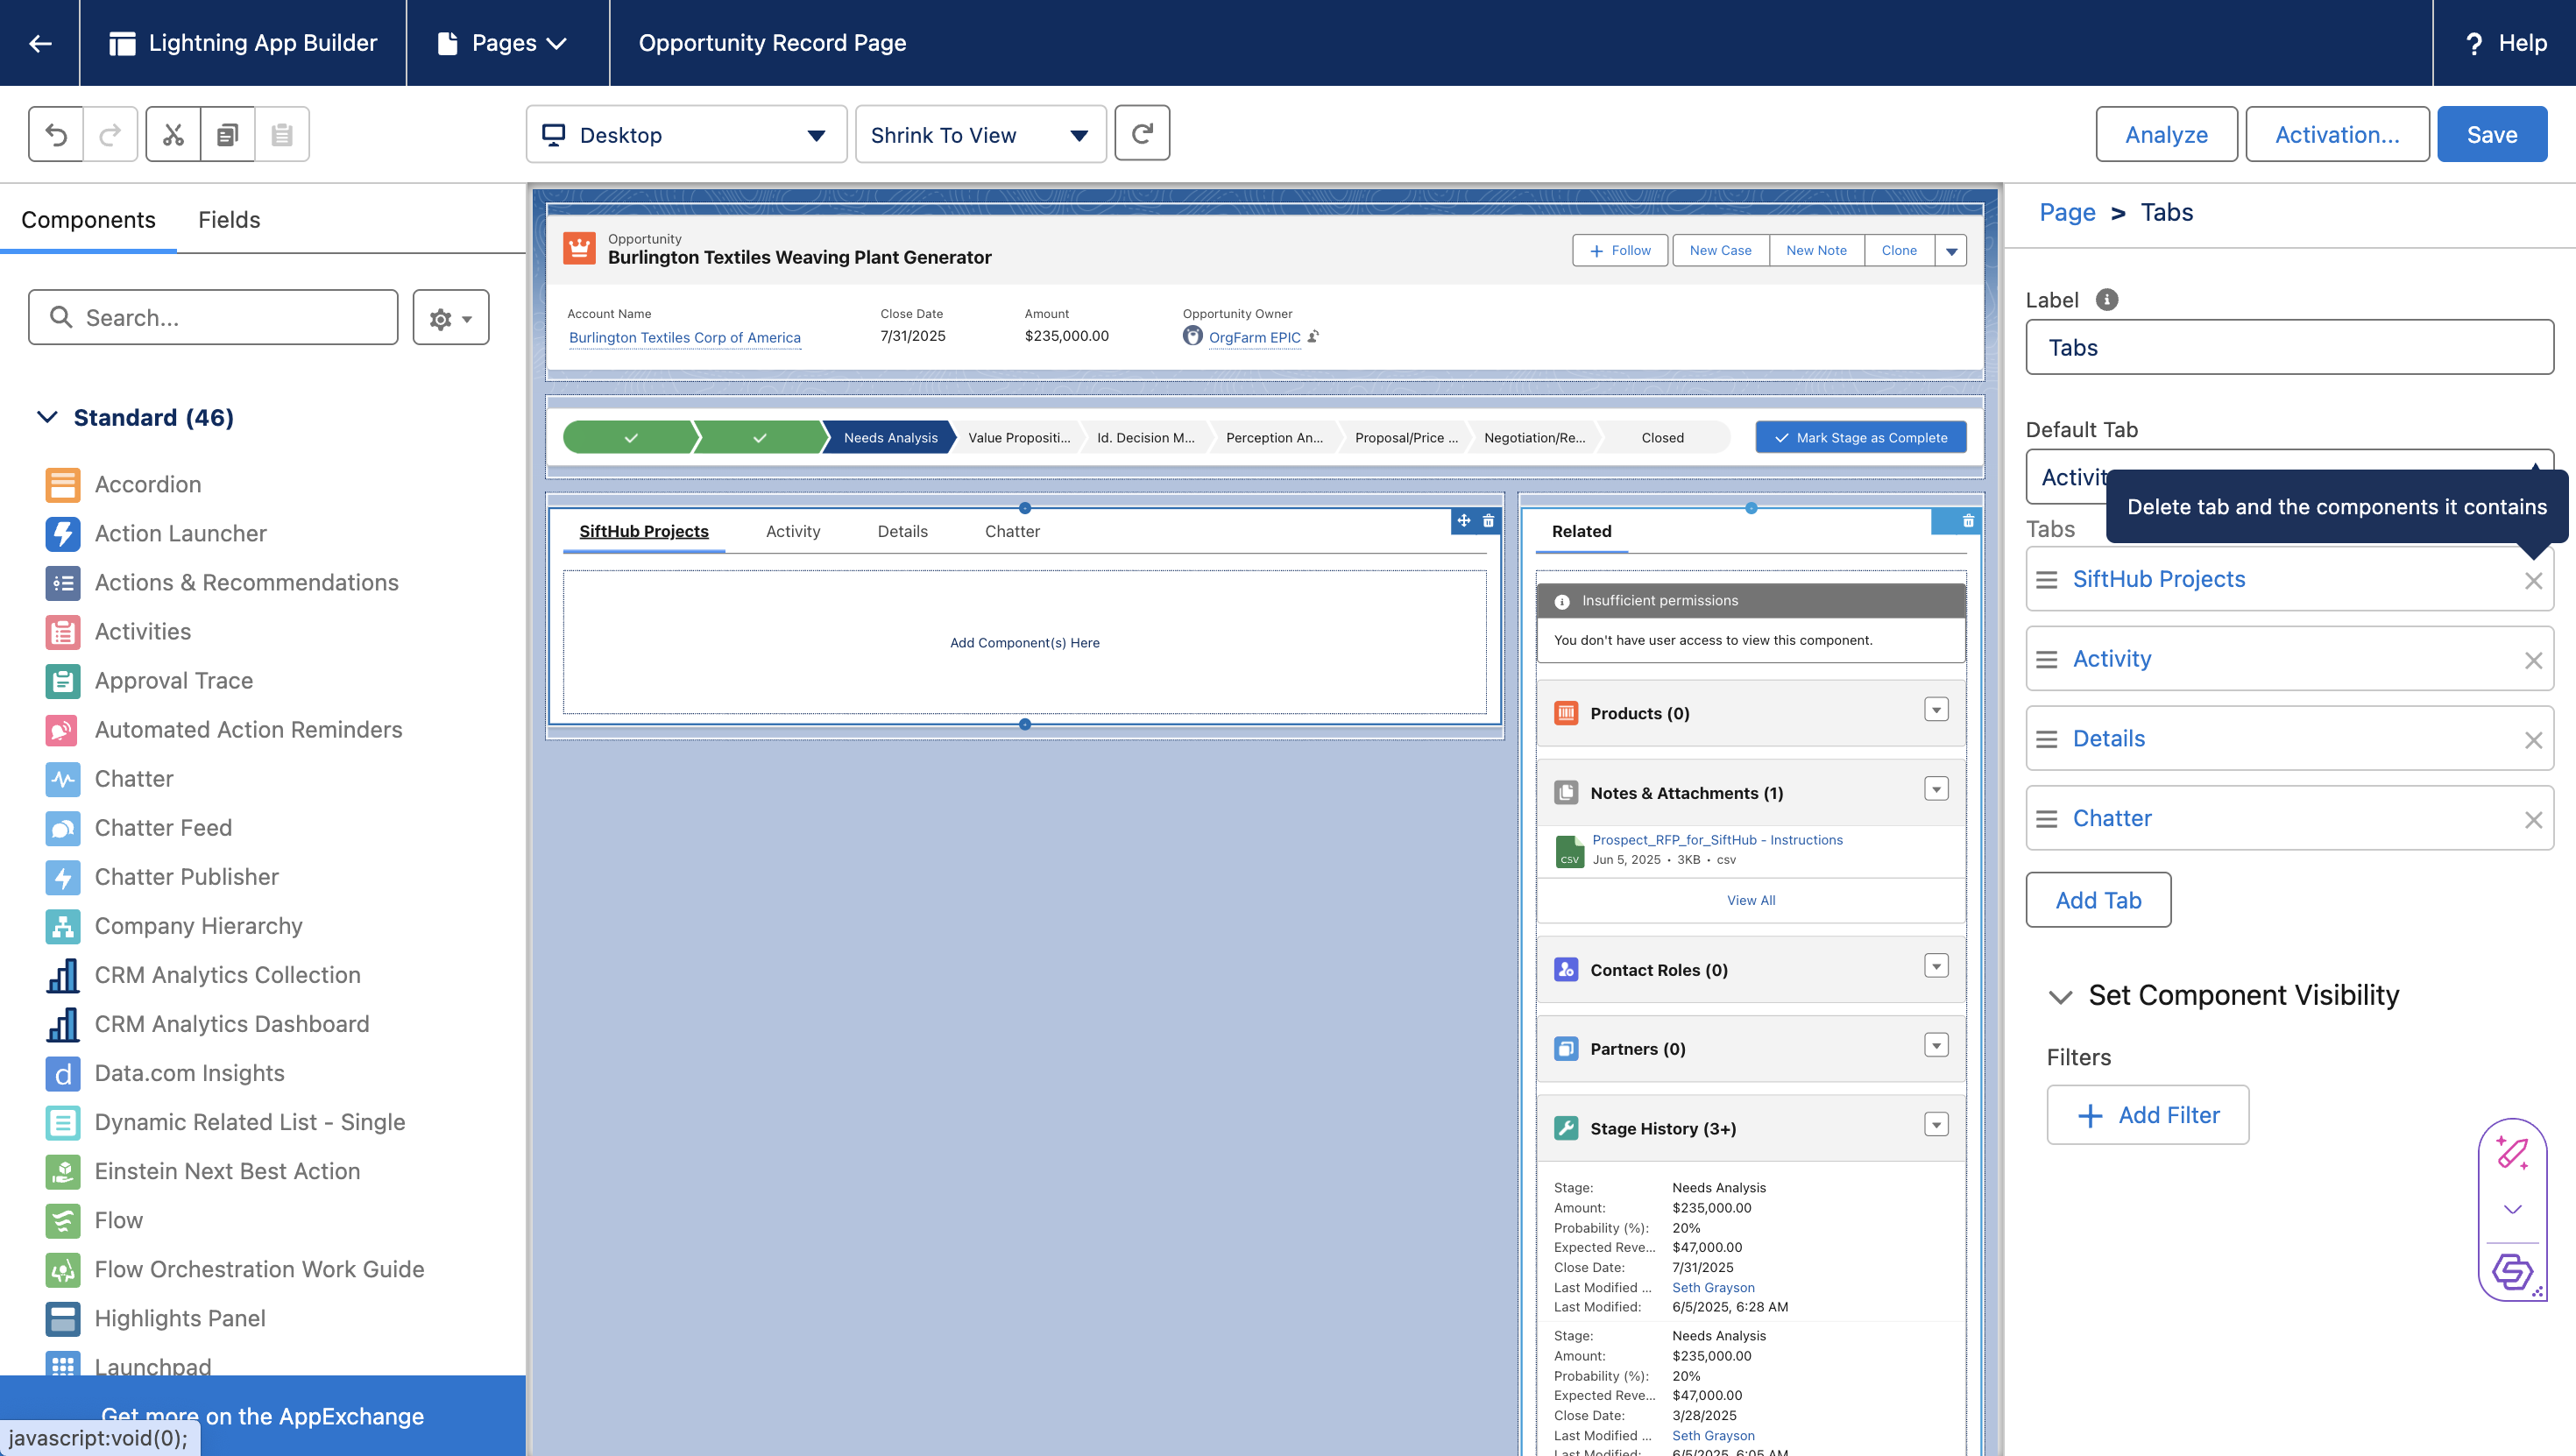The image size is (2576, 1456).
Task: Remove the Details tab with its X
Action: (x=2532, y=740)
